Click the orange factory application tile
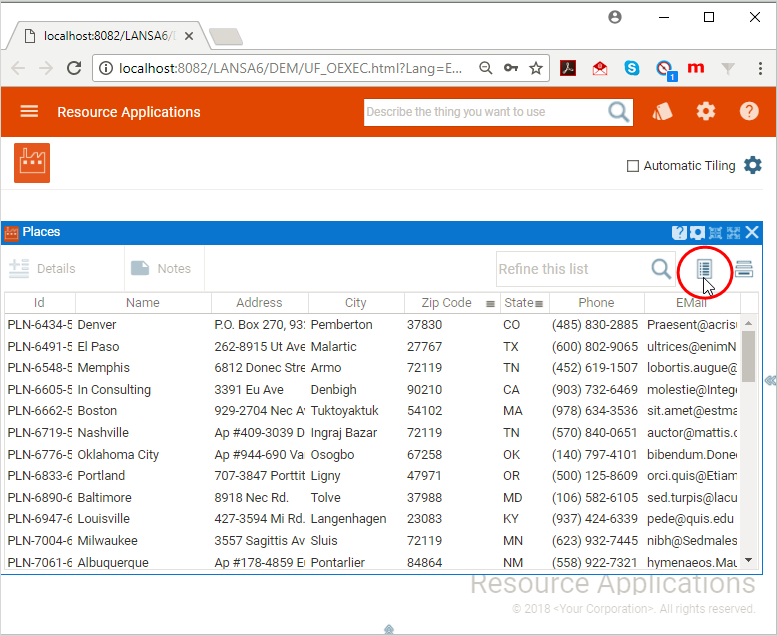 pyautogui.click(x=32, y=163)
